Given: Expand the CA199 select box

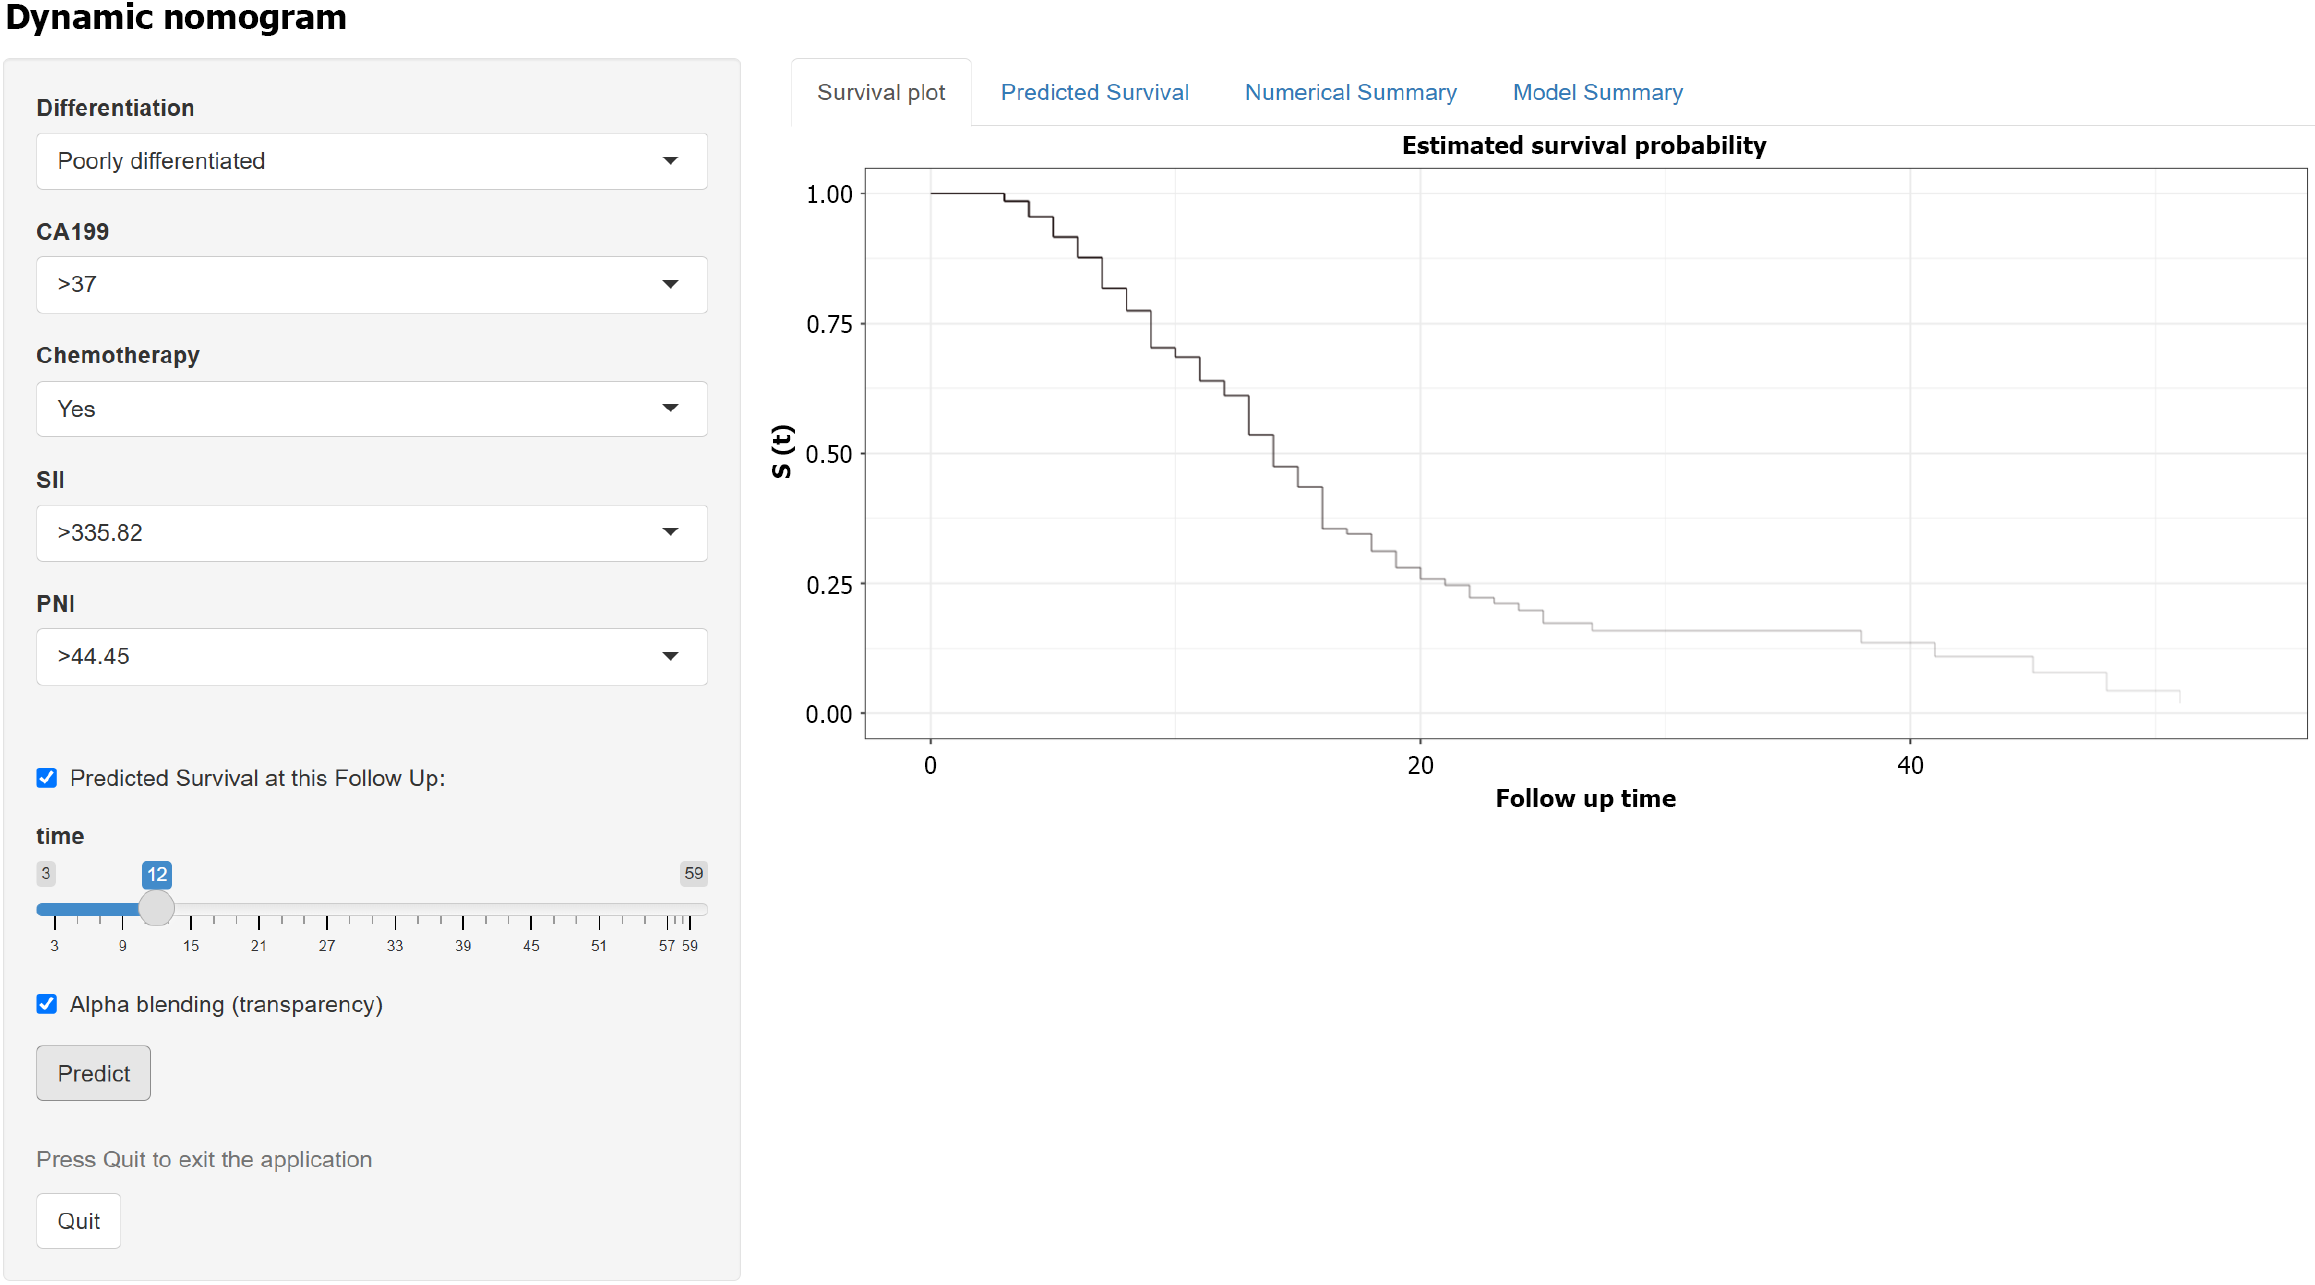Looking at the screenshot, I should tap(370, 285).
